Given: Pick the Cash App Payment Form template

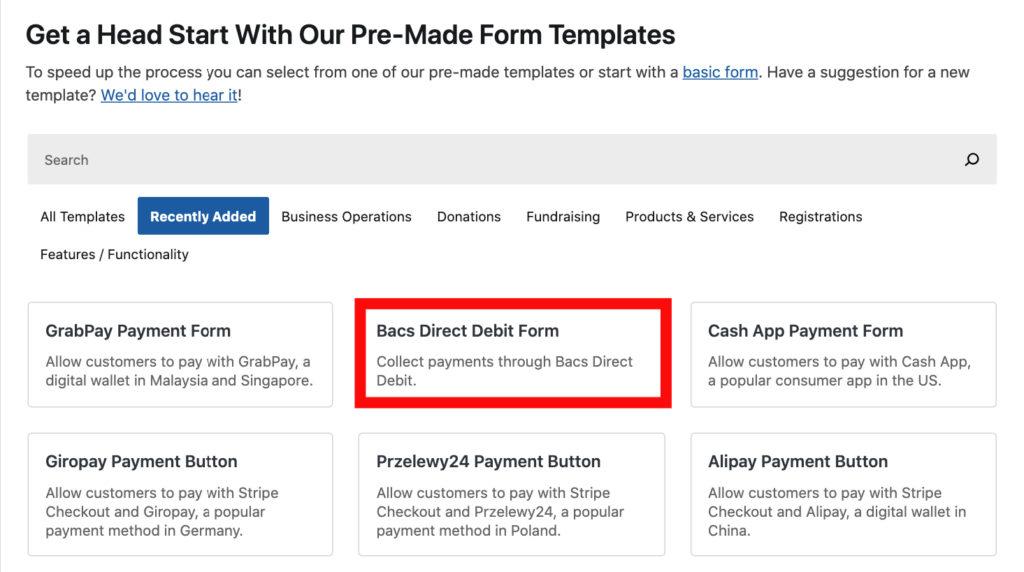Looking at the screenshot, I should click(843, 354).
